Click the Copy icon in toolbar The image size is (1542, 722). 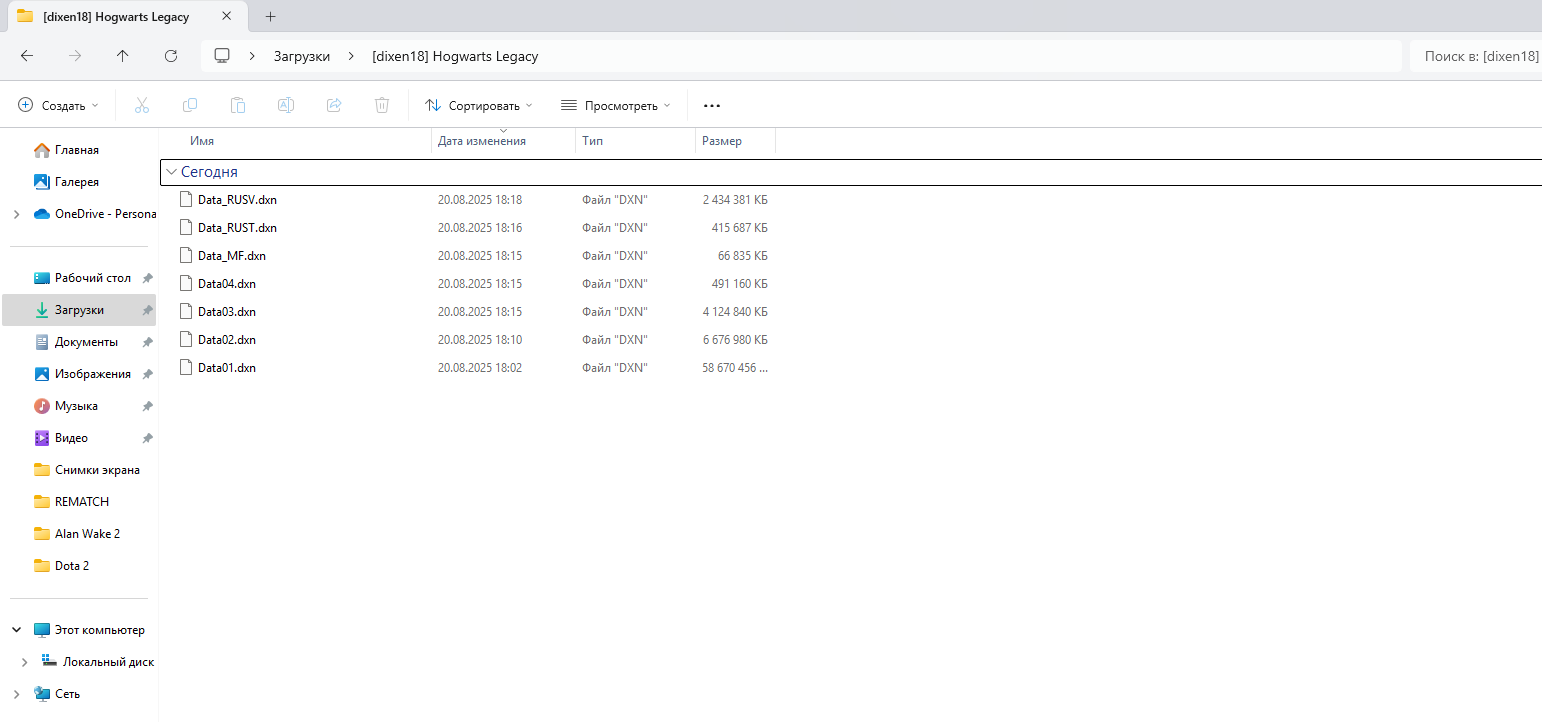pos(190,105)
